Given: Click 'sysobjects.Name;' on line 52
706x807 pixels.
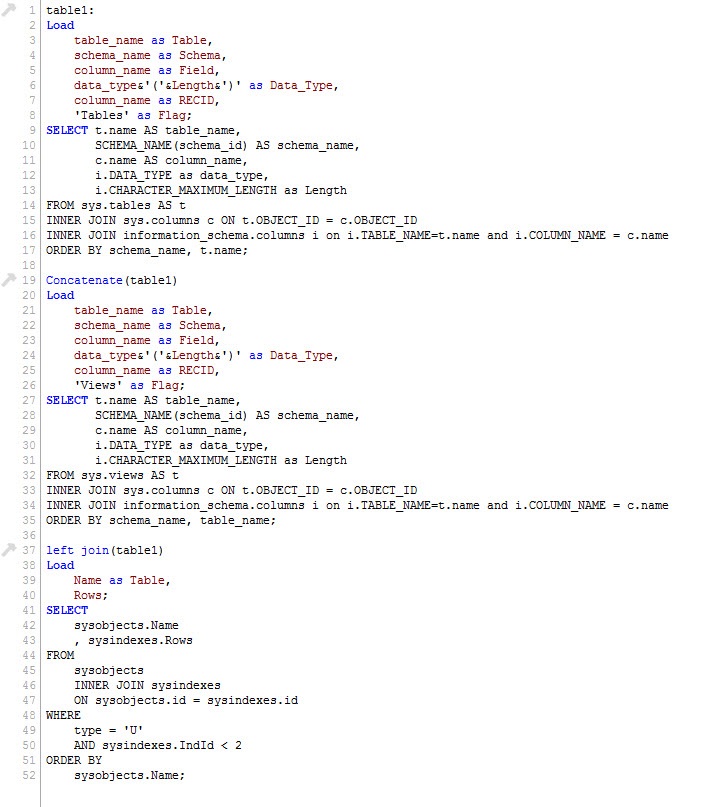Looking at the screenshot, I should pos(129,776).
